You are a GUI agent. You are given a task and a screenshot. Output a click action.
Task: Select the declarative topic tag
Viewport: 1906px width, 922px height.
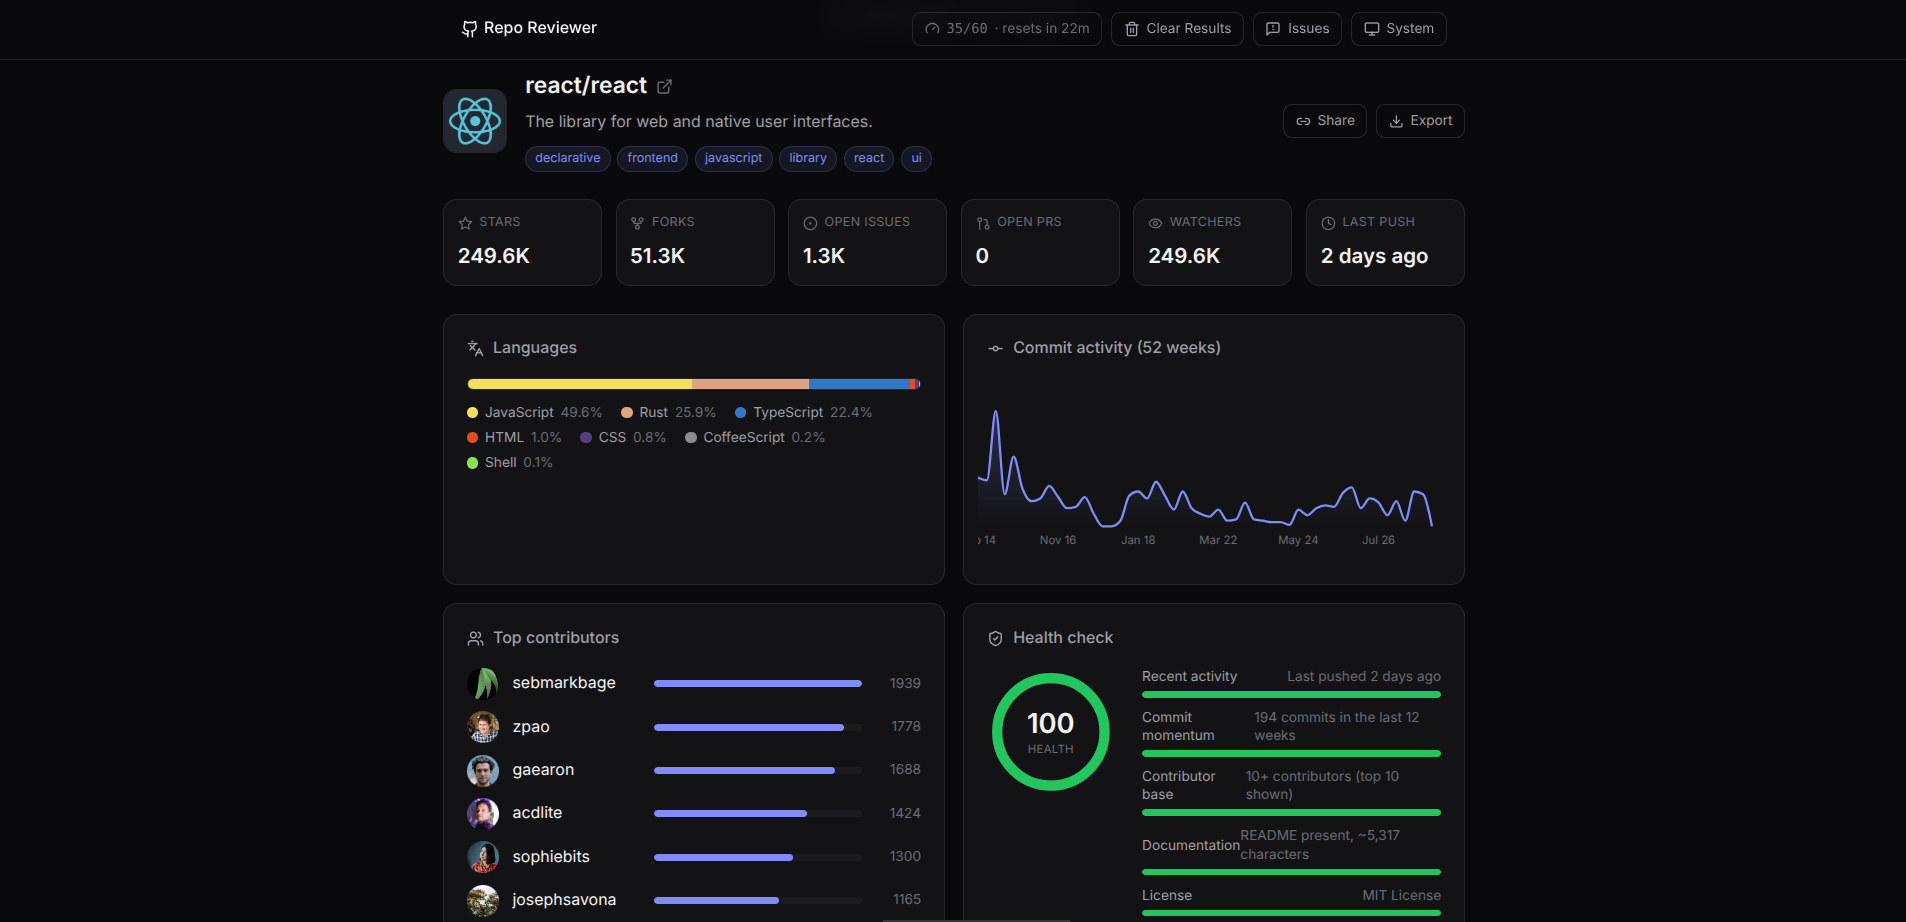pyautogui.click(x=568, y=158)
